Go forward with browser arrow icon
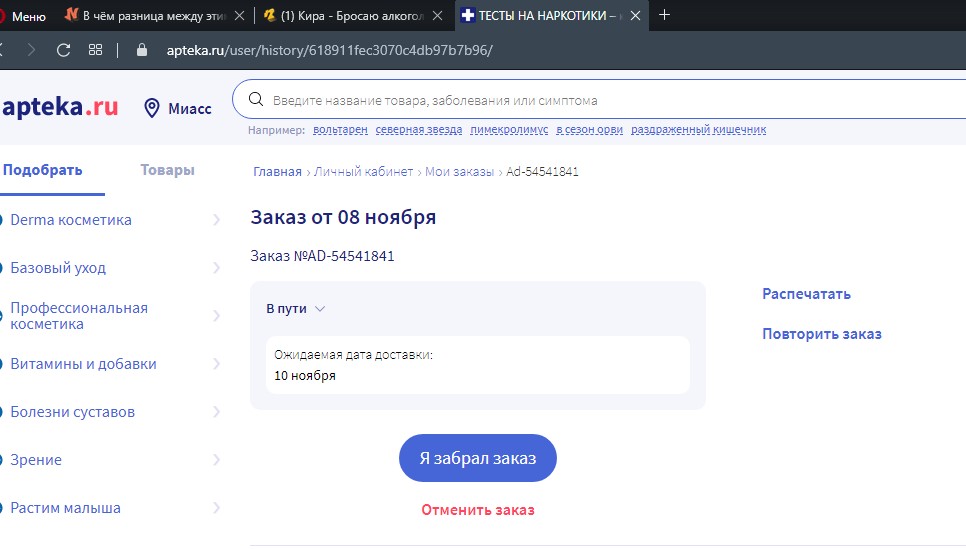Viewport: 966px width, 549px height. (x=31, y=49)
